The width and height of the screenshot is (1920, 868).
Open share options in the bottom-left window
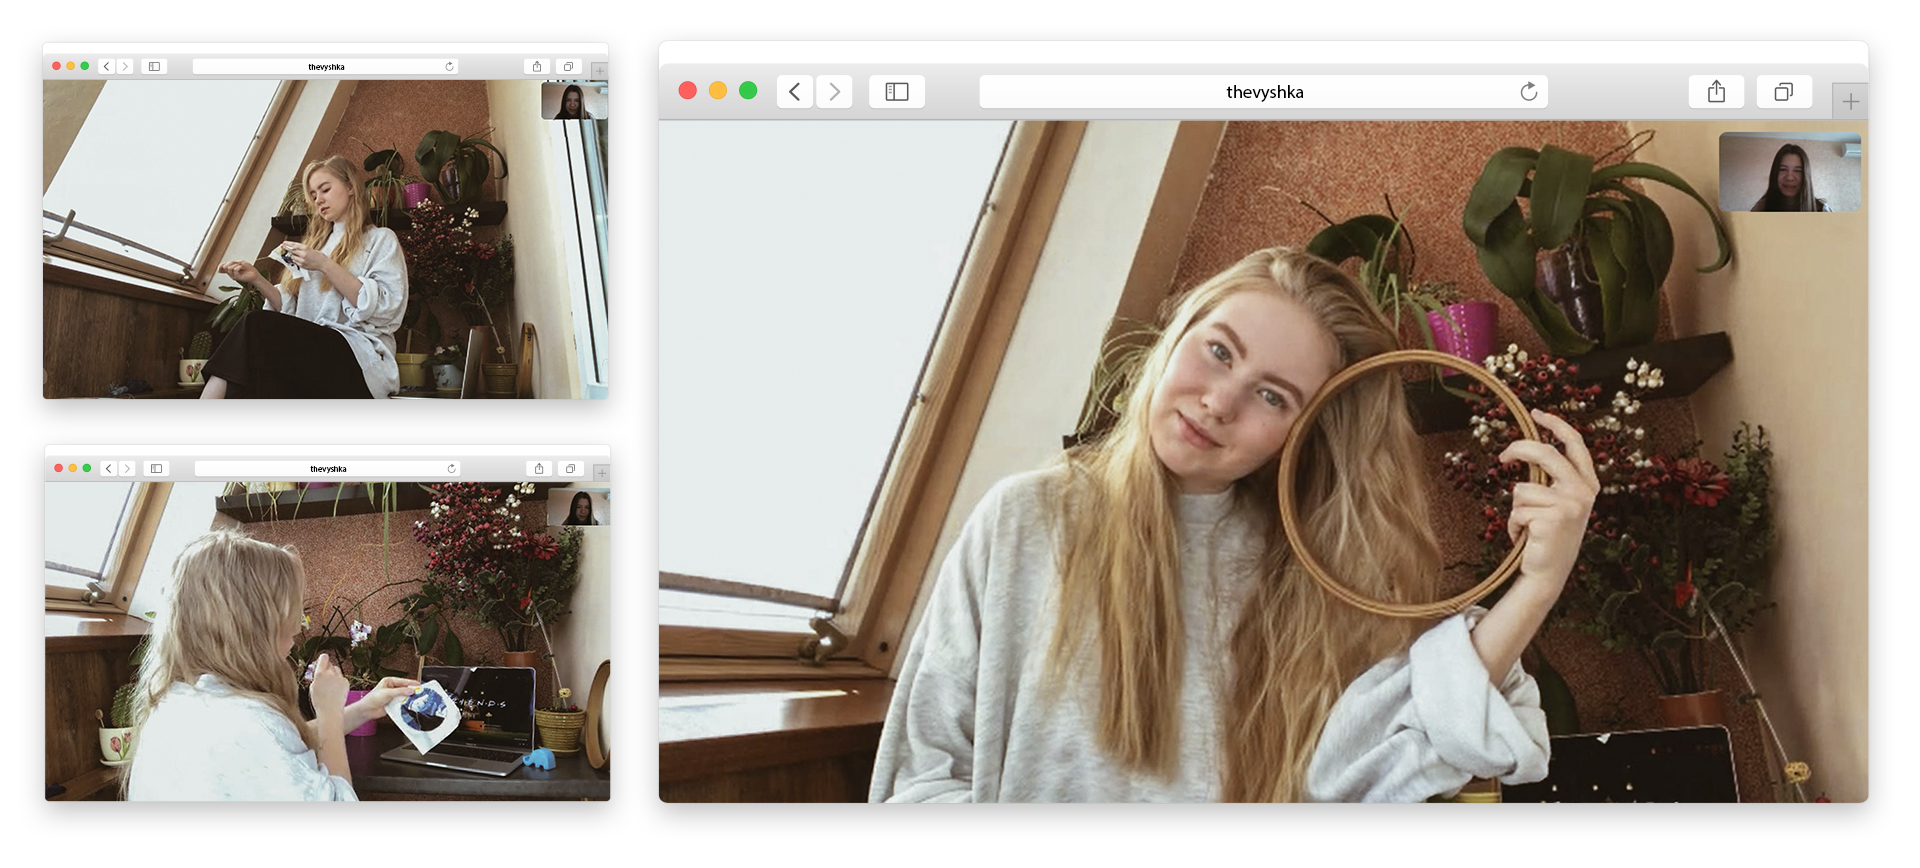tap(539, 469)
